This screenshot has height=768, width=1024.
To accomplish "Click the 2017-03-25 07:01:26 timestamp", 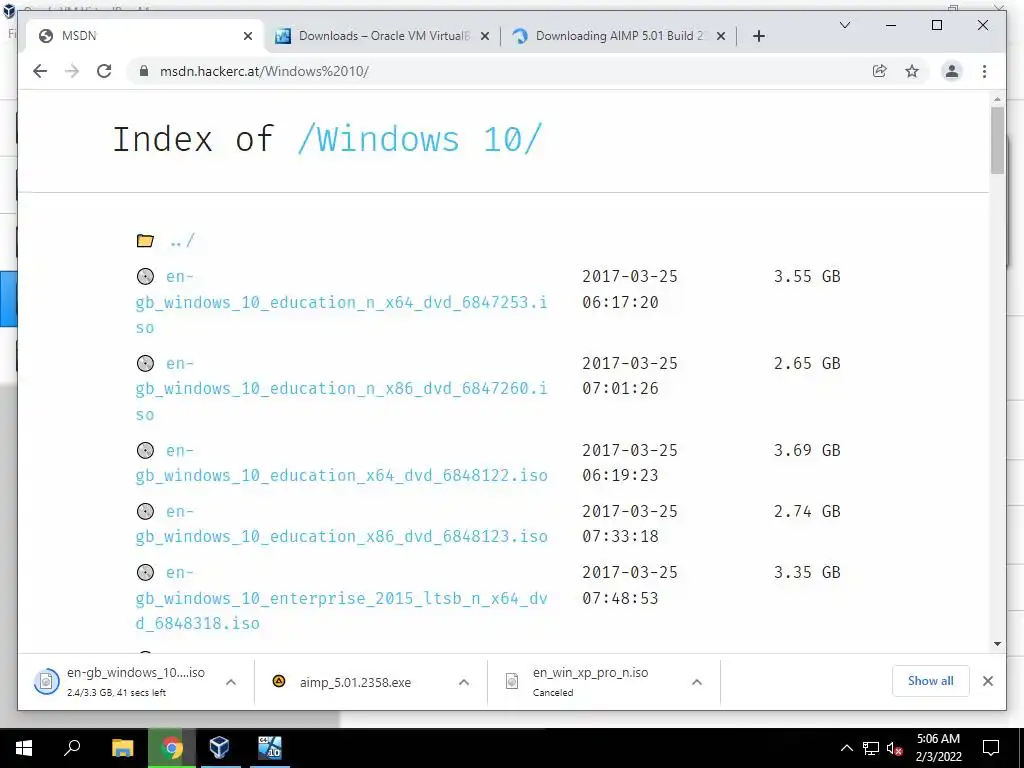I will tap(630, 376).
